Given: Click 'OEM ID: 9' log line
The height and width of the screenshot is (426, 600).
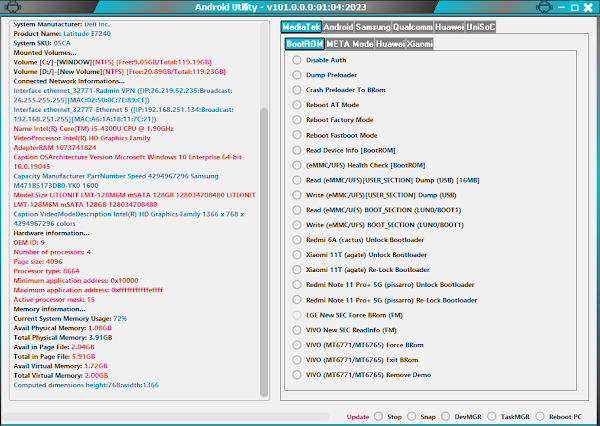Looking at the screenshot, I should pyautogui.click(x=29, y=243).
